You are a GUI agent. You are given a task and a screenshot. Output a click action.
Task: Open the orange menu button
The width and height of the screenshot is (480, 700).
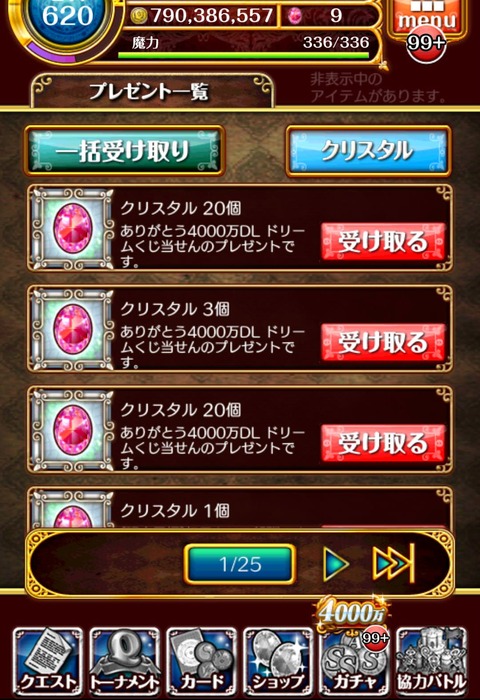(427, 18)
